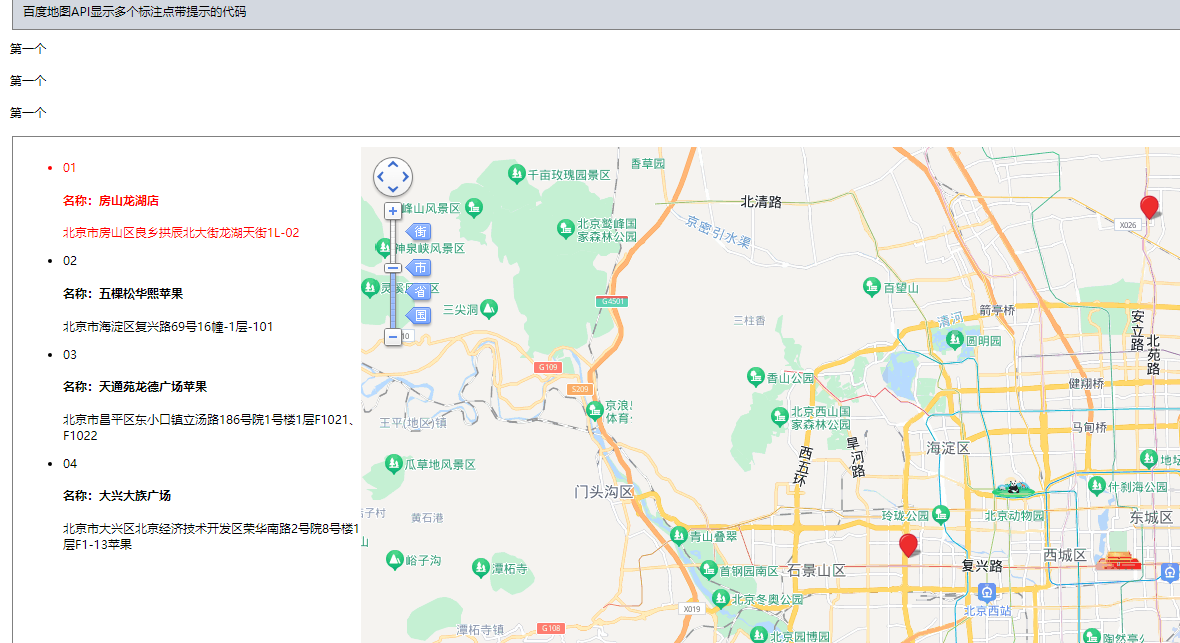Click the Beijing Zoo panda icon
The width and height of the screenshot is (1180, 643).
pos(1014,489)
